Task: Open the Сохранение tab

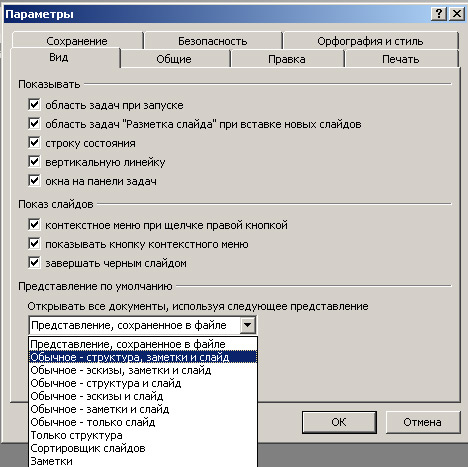Action: click(77, 41)
